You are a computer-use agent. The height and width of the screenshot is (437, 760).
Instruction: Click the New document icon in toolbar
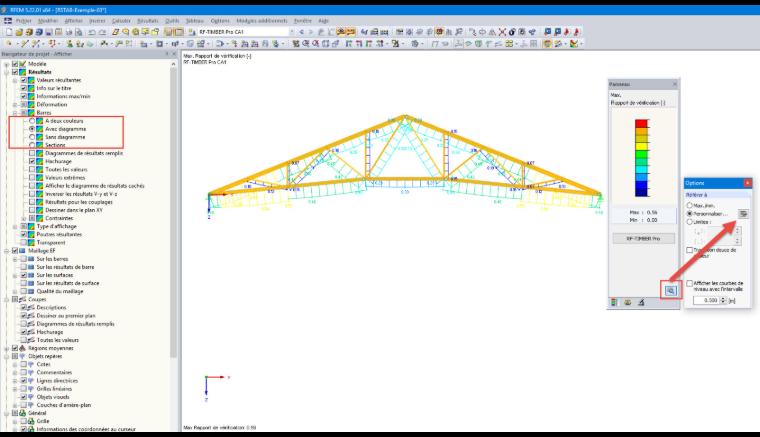[x=9, y=32]
